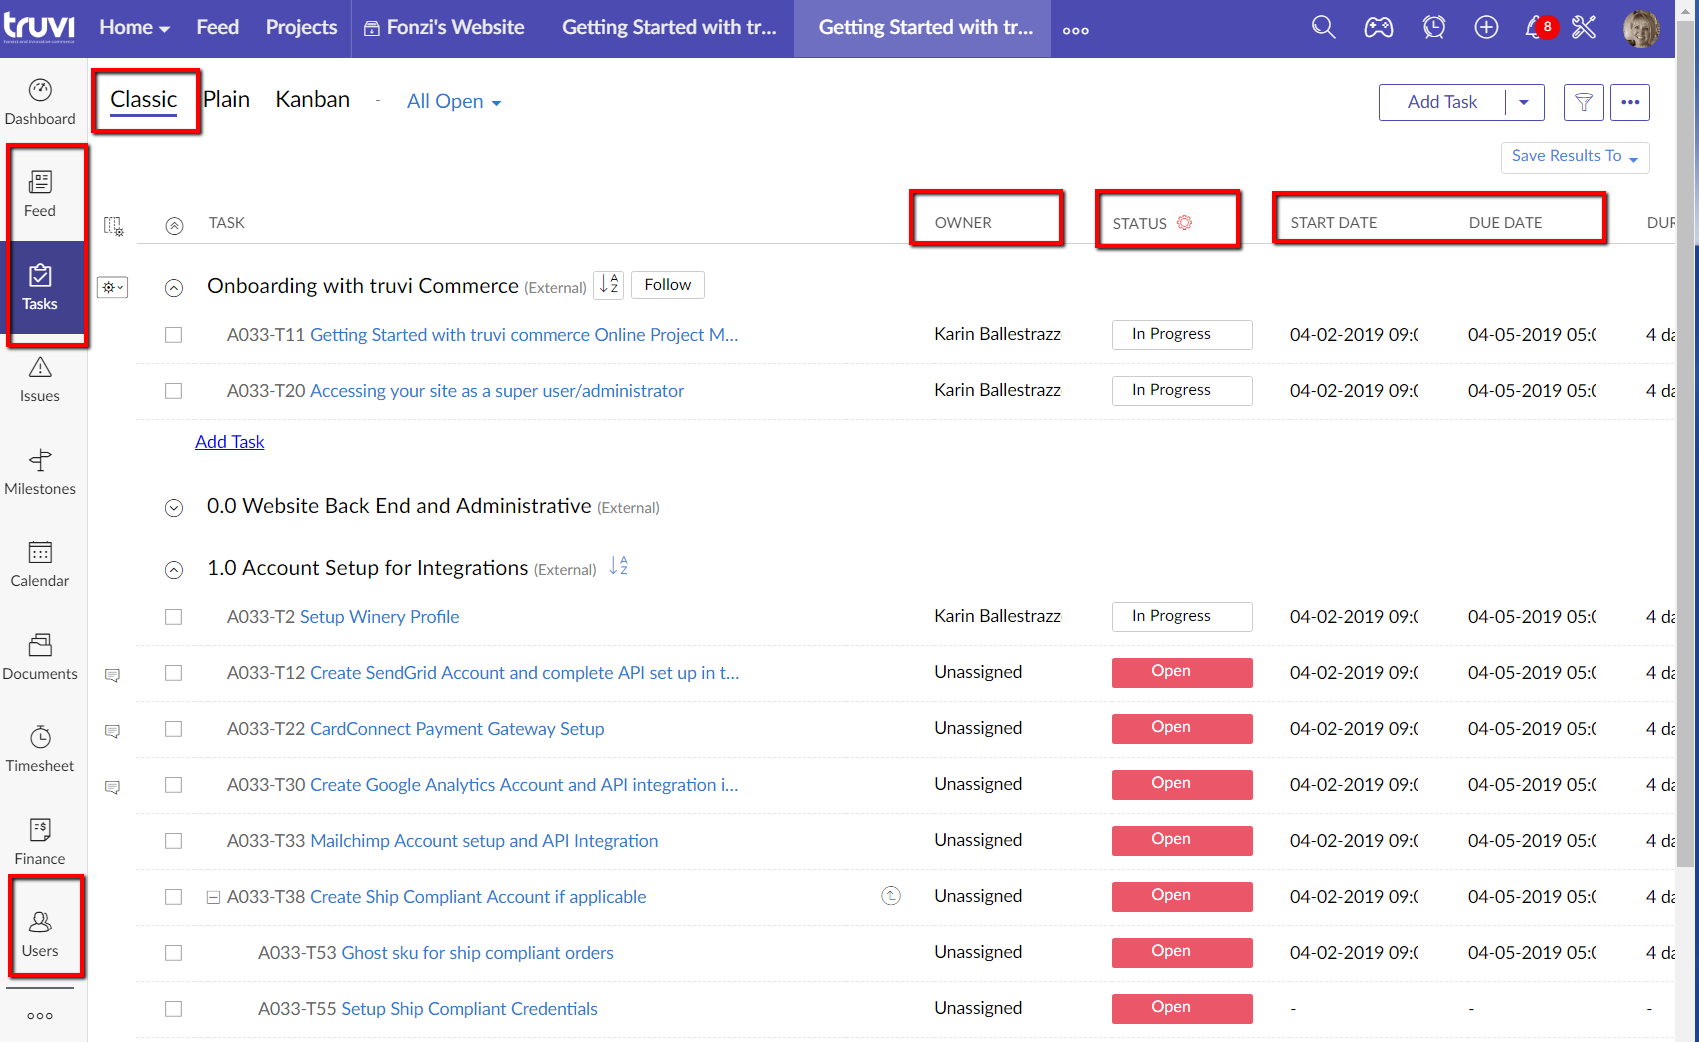Screen dimensions: 1699x1042
Task: Open Feed in the top navigation
Action: 218,28
